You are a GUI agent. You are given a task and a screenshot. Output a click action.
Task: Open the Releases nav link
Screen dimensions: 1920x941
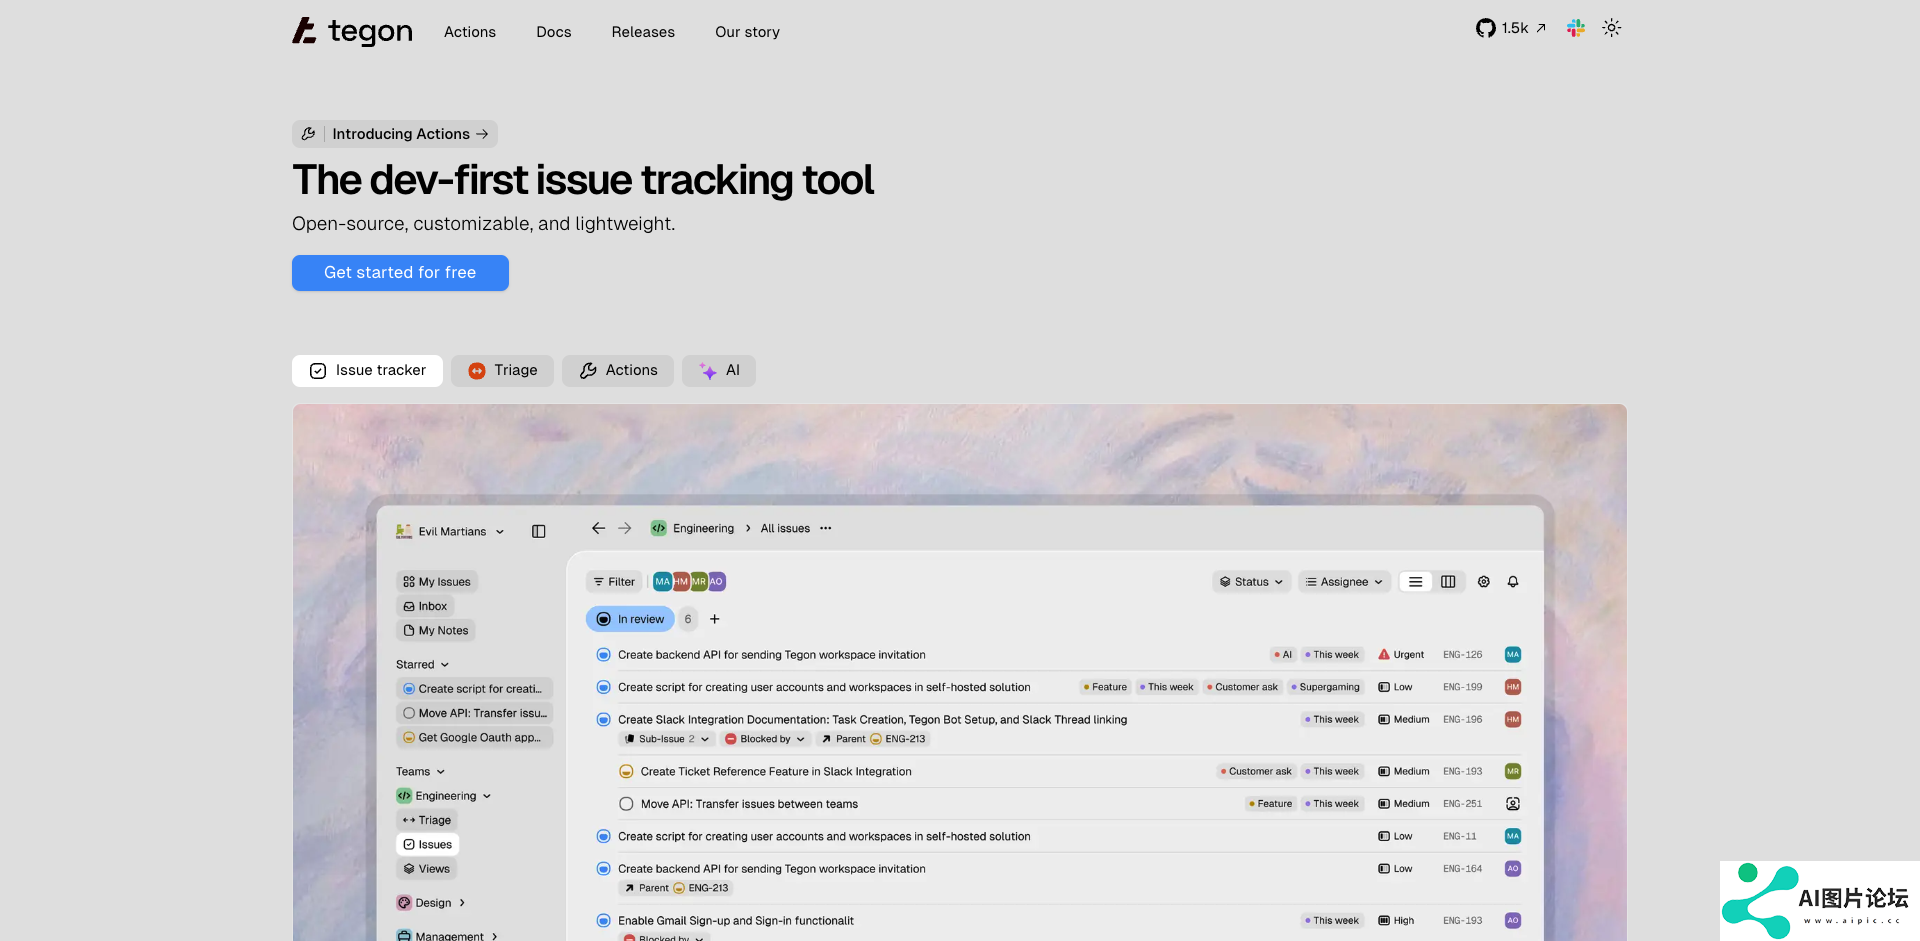coord(643,32)
